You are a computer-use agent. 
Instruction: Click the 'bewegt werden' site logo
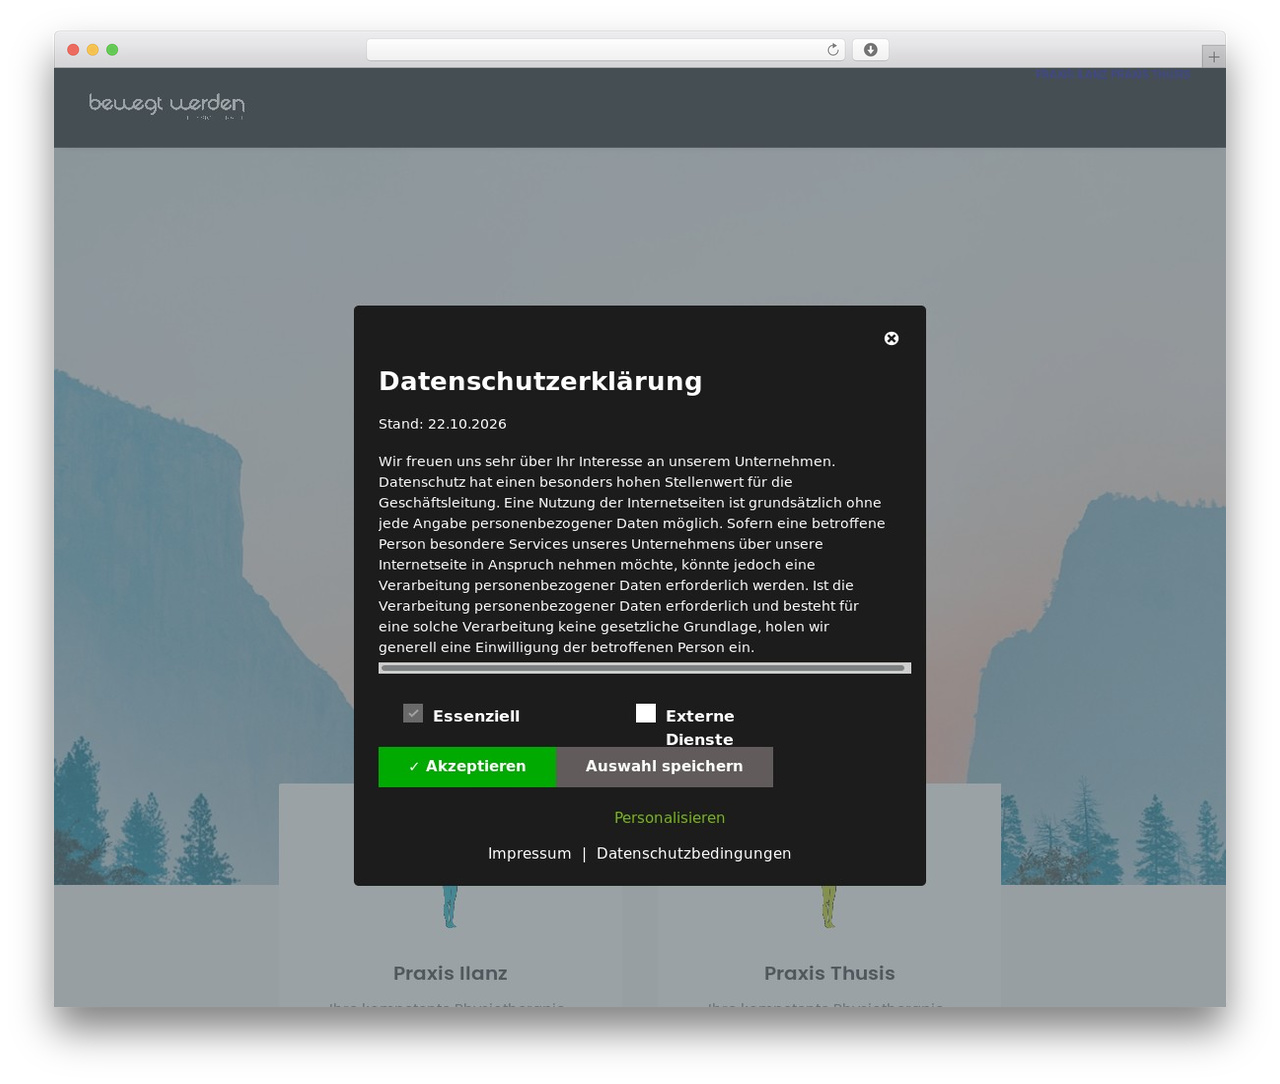pos(167,106)
